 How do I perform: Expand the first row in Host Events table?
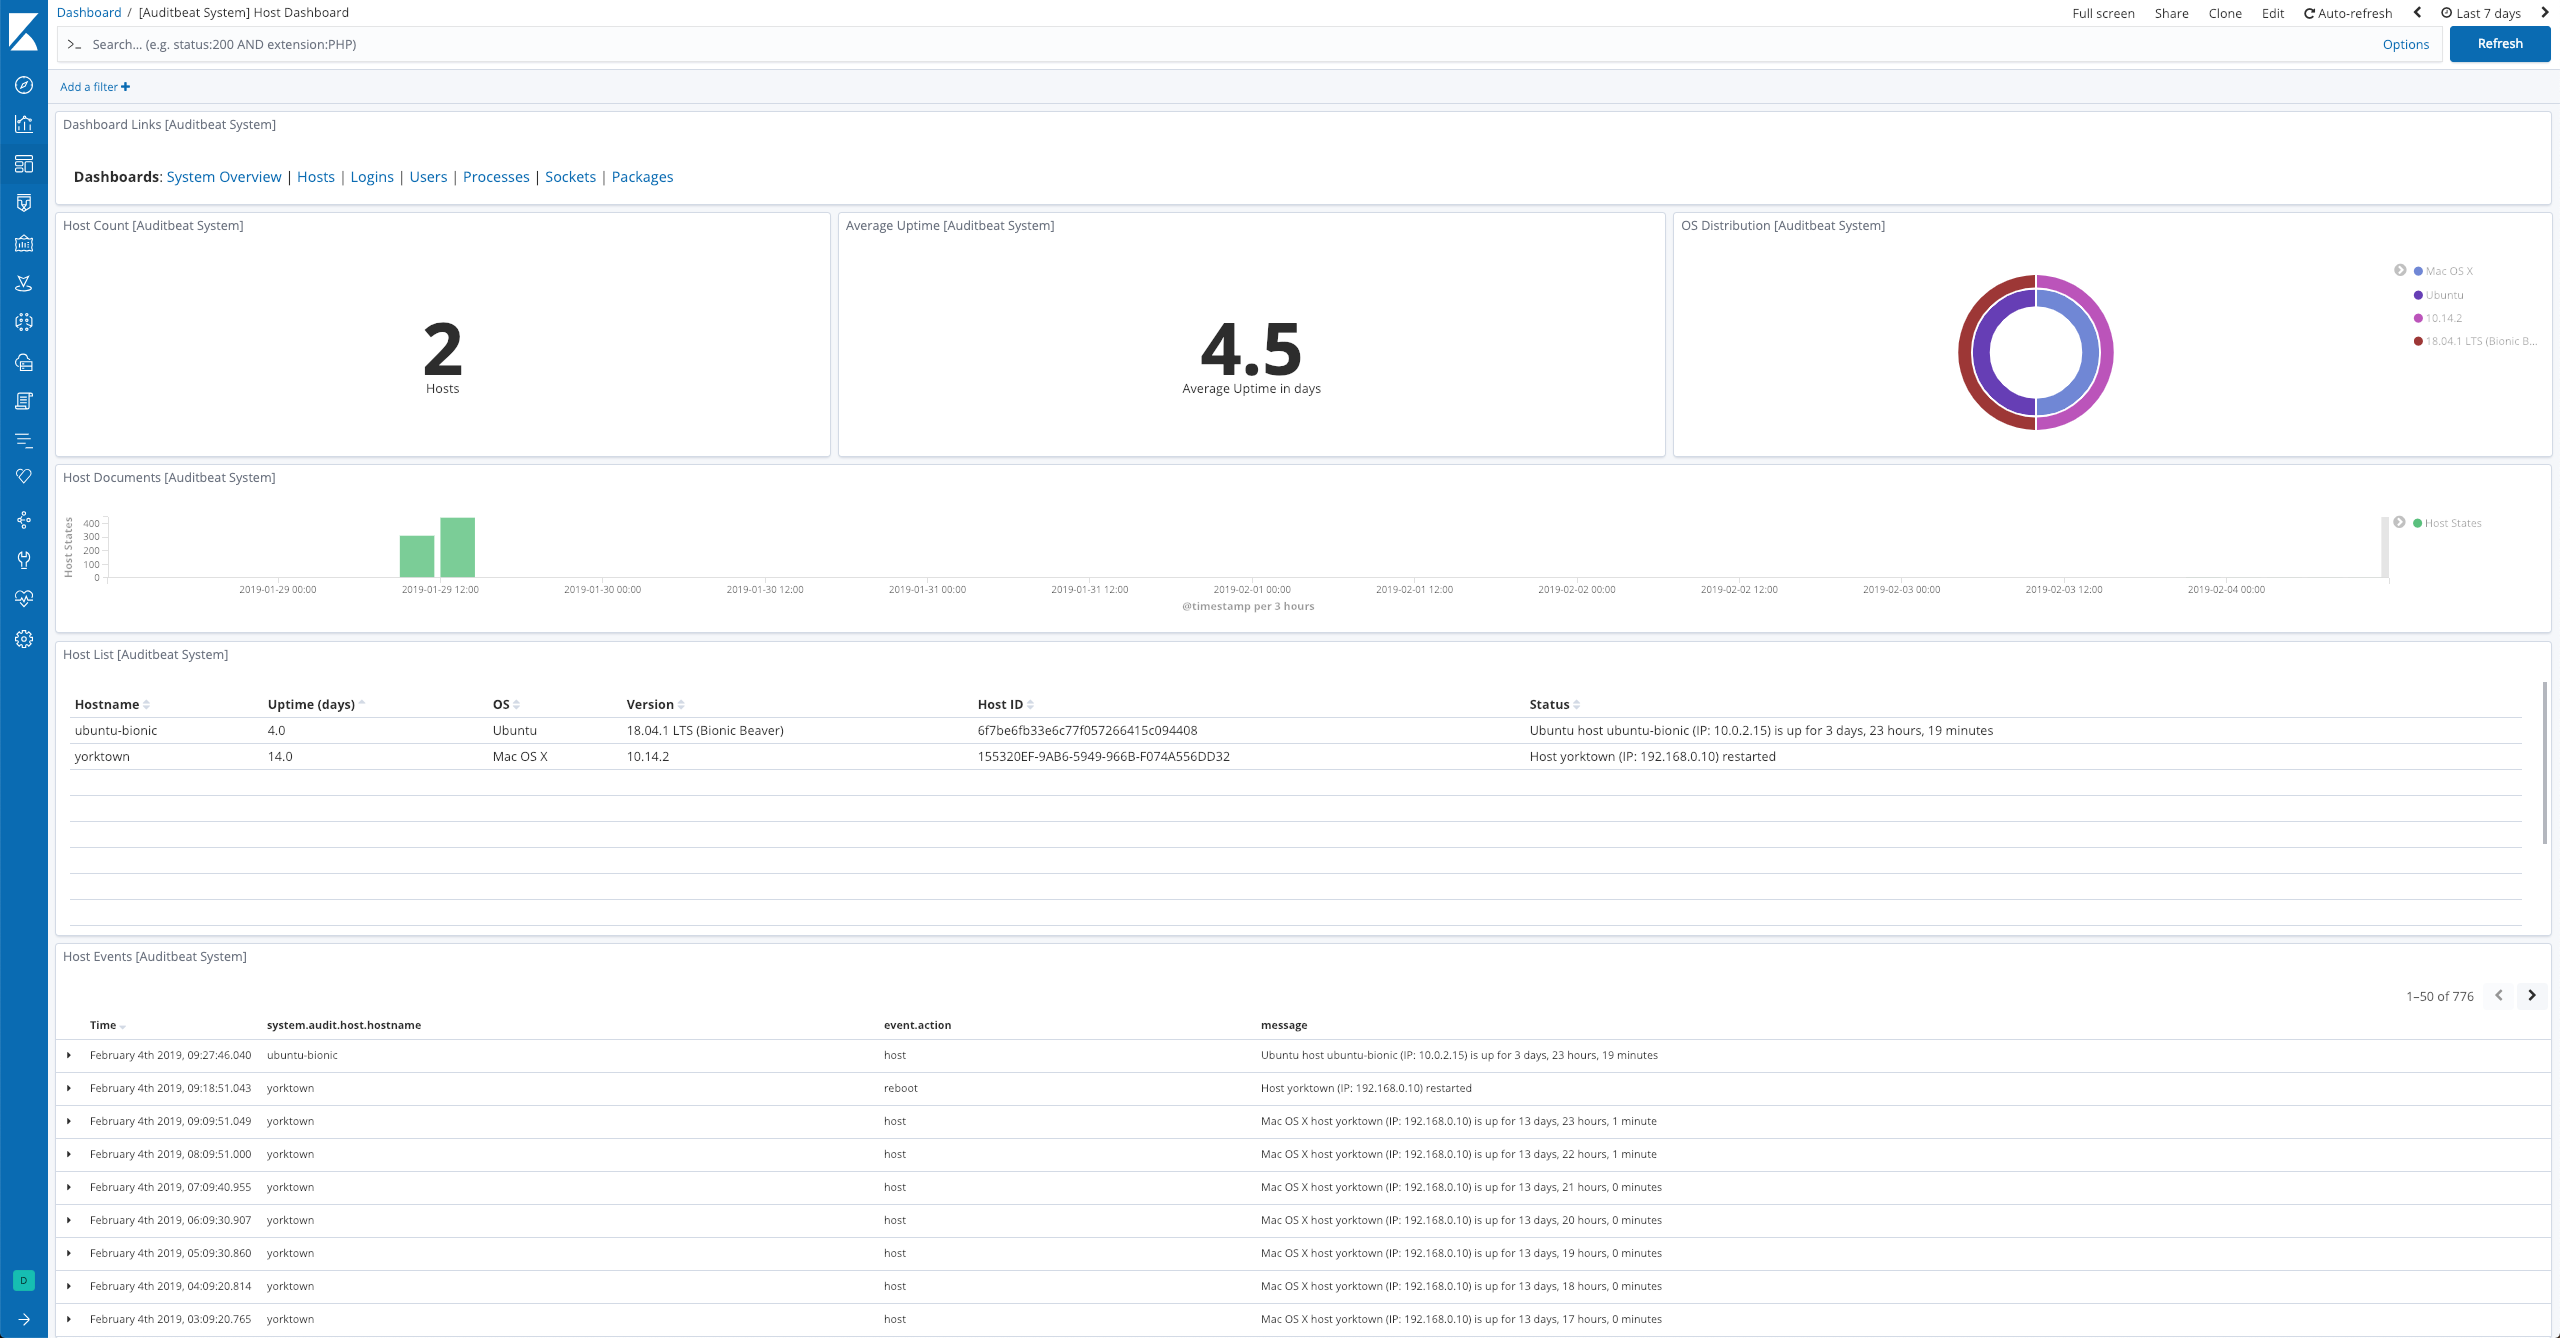point(68,1055)
